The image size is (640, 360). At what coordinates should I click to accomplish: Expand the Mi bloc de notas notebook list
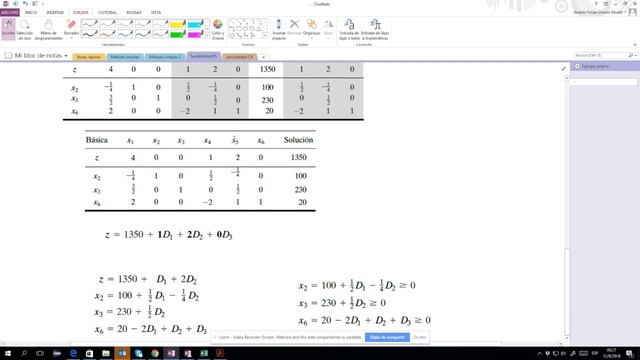(x=66, y=56)
